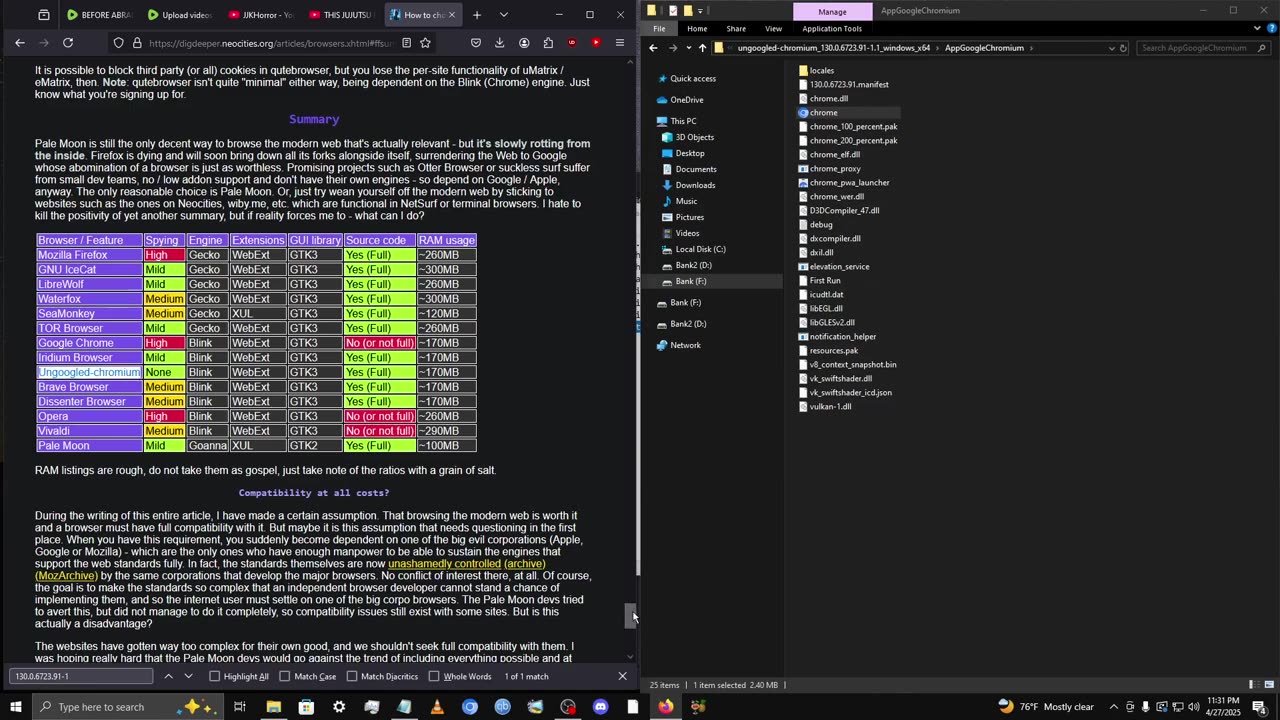The height and width of the screenshot is (720, 1280).
Task: Open Downloads in the navigation pane
Action: (695, 185)
